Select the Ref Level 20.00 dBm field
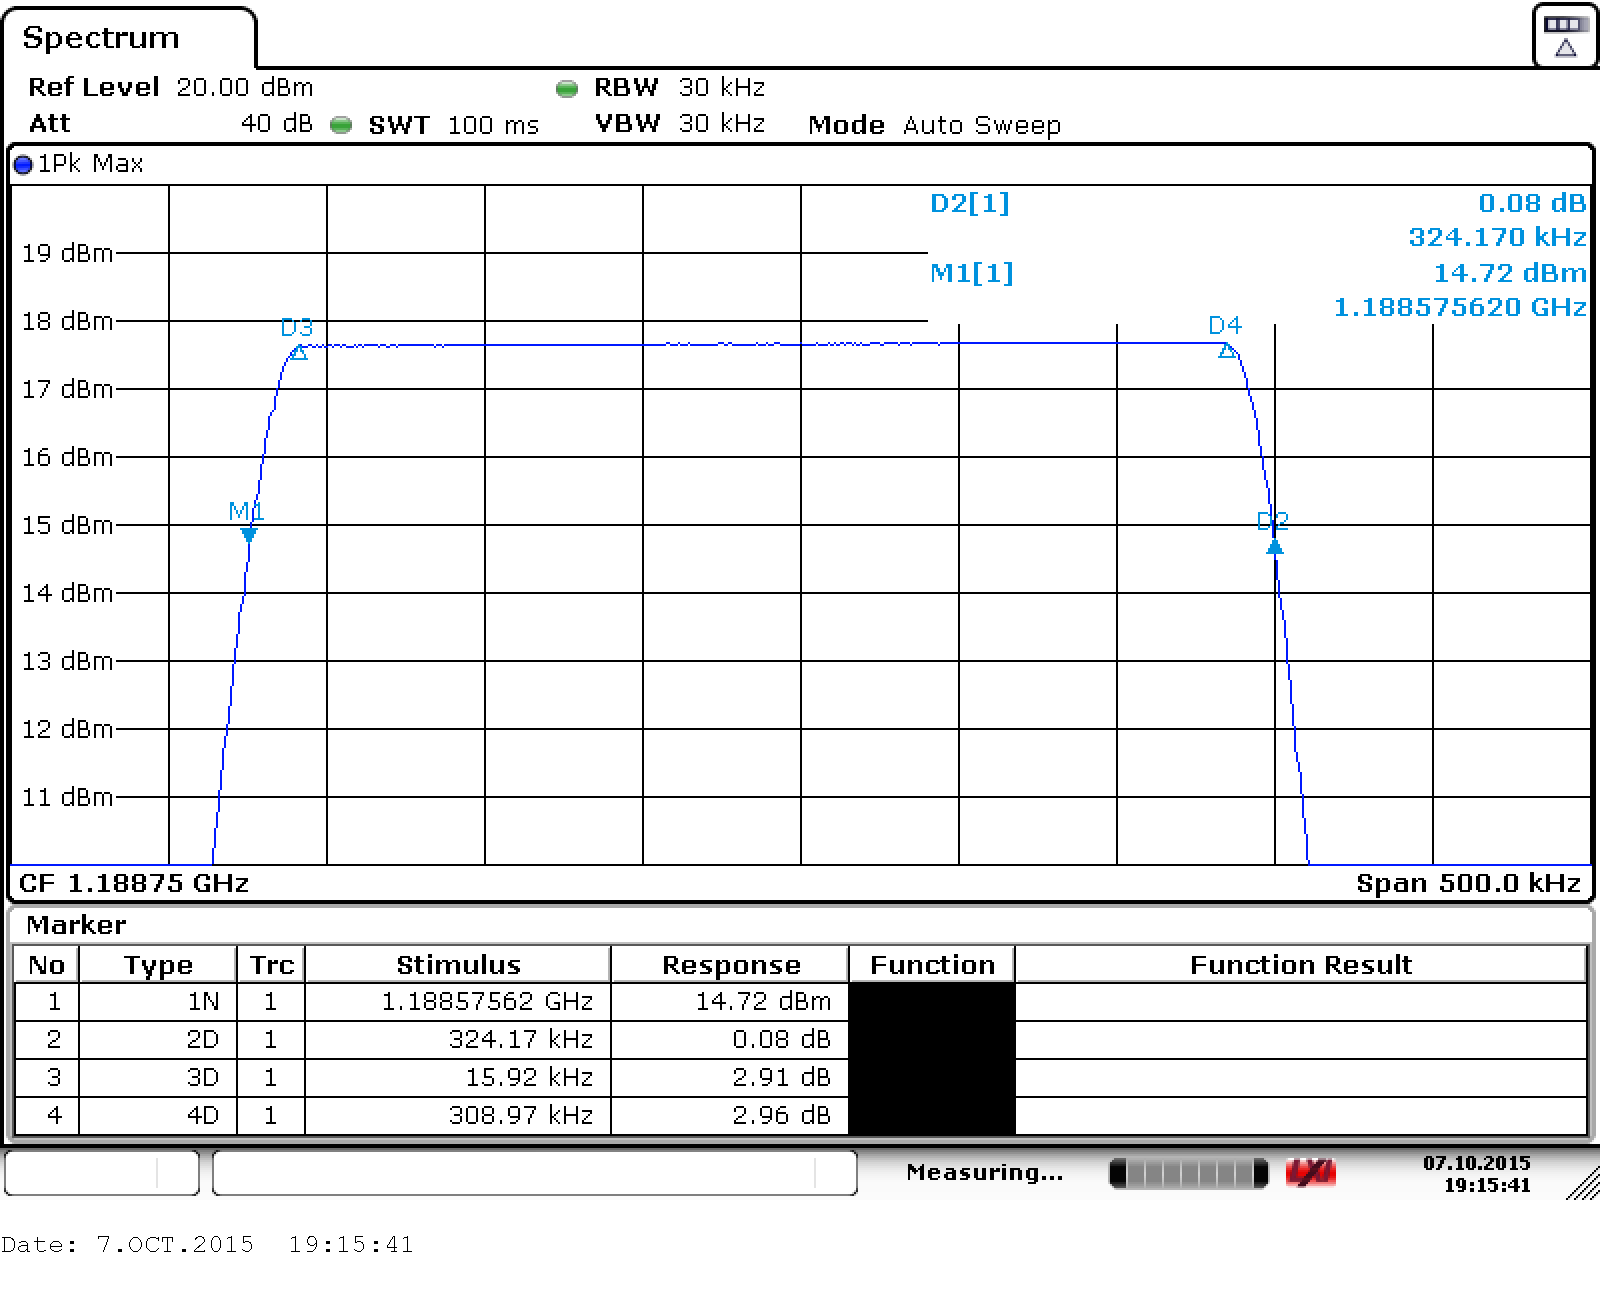Image resolution: width=1600 pixels, height=1292 pixels. tap(170, 87)
